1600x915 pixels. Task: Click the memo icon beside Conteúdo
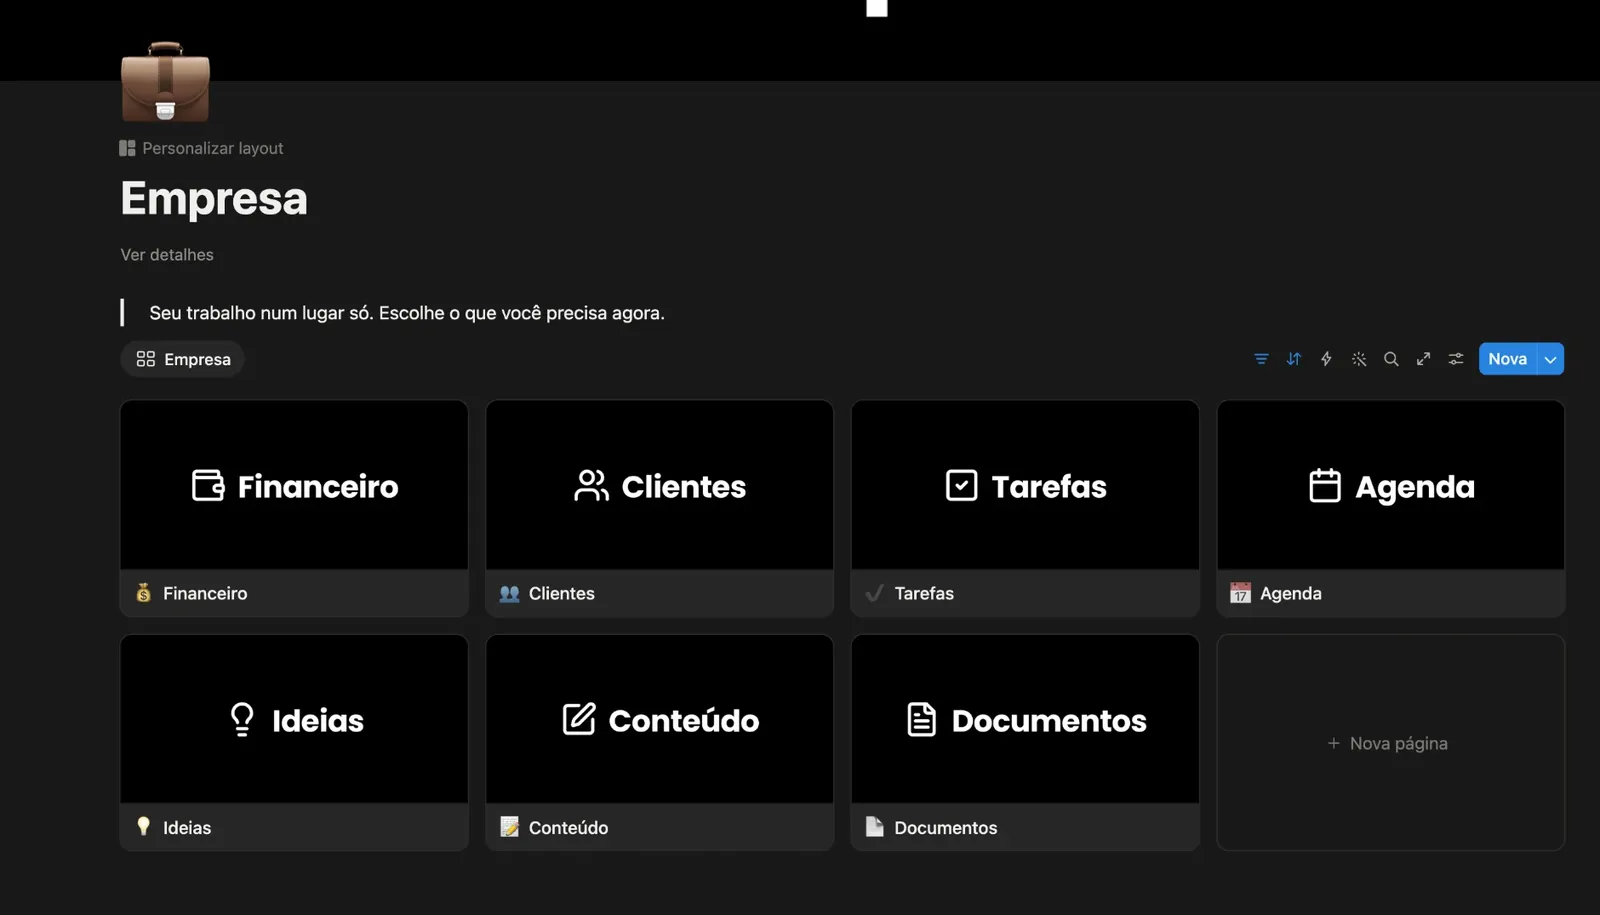510,827
